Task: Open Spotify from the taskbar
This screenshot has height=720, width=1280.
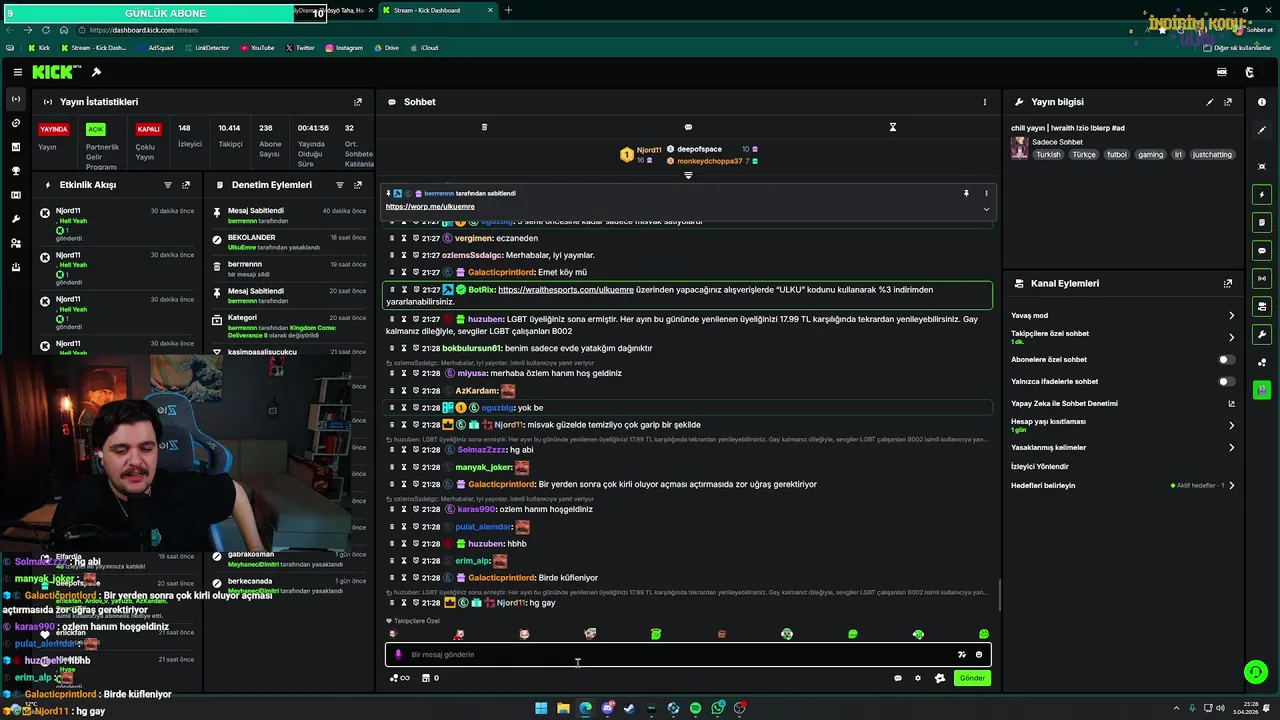Action: click(x=695, y=708)
